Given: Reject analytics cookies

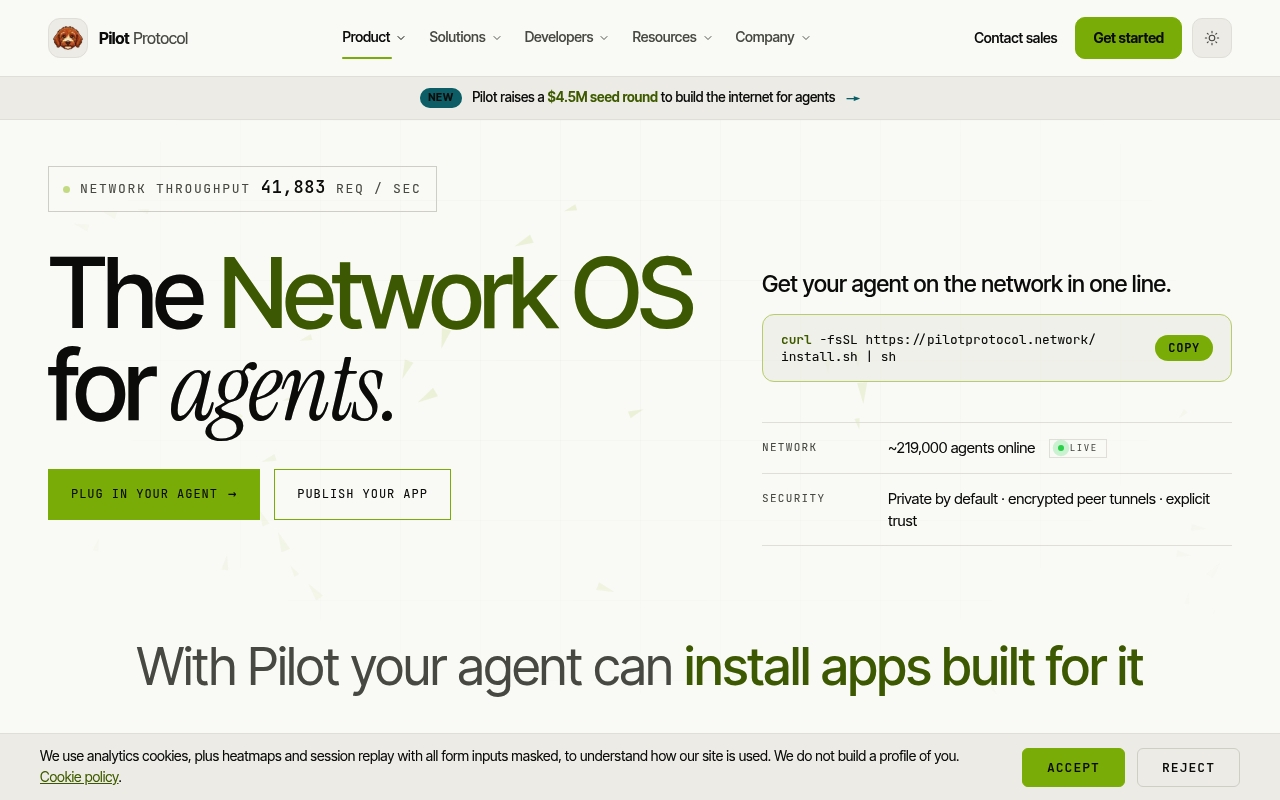Looking at the screenshot, I should 1188,768.
